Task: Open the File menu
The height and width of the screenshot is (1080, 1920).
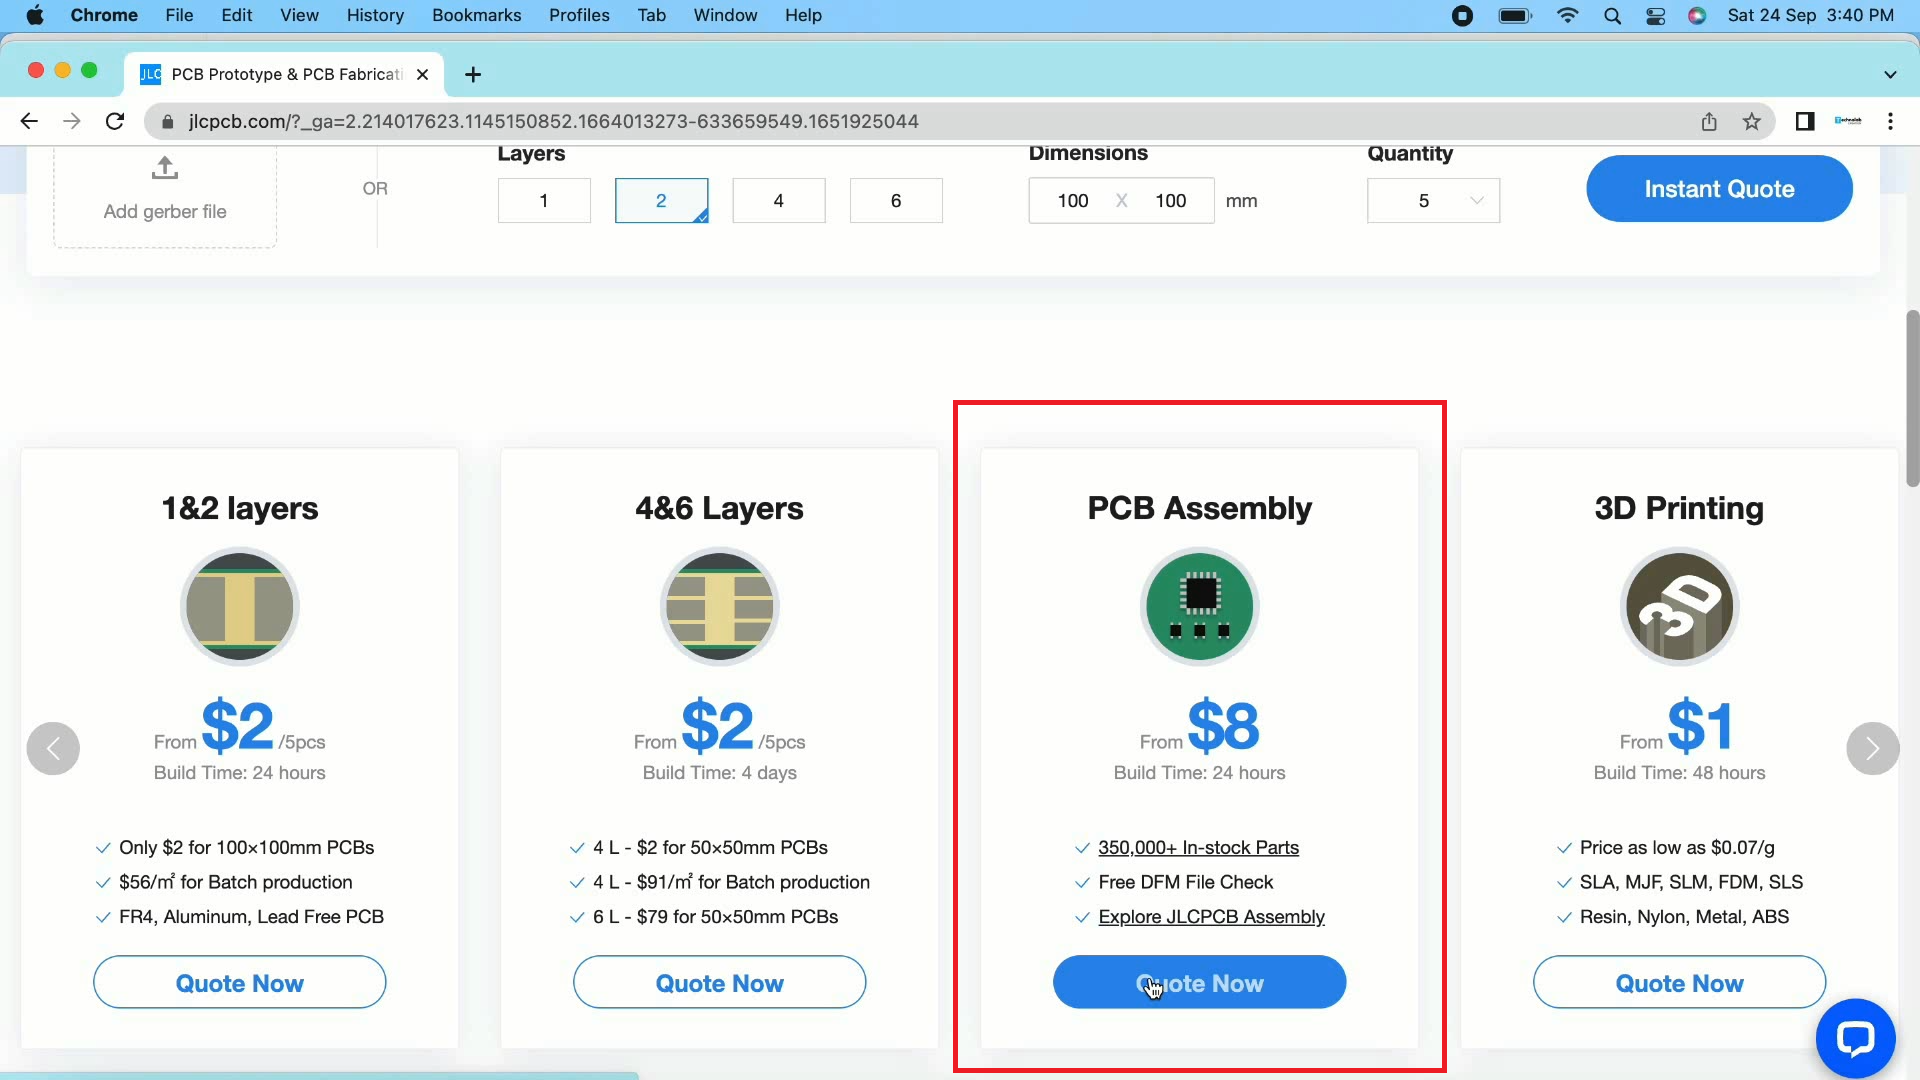Action: [x=179, y=15]
